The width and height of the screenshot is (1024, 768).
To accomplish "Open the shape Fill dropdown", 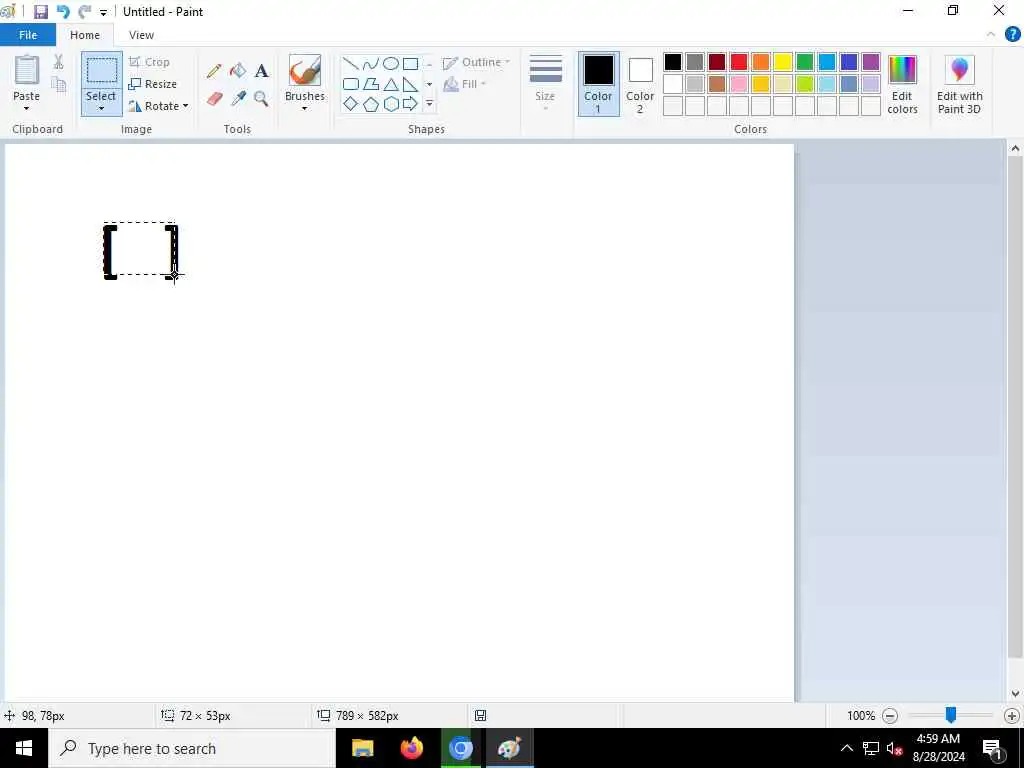I will tap(465, 84).
